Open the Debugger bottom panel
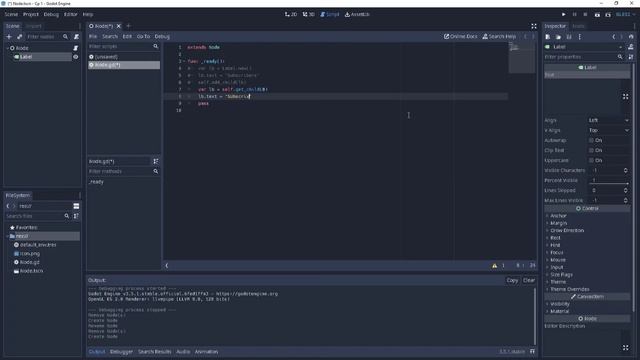 121,351
